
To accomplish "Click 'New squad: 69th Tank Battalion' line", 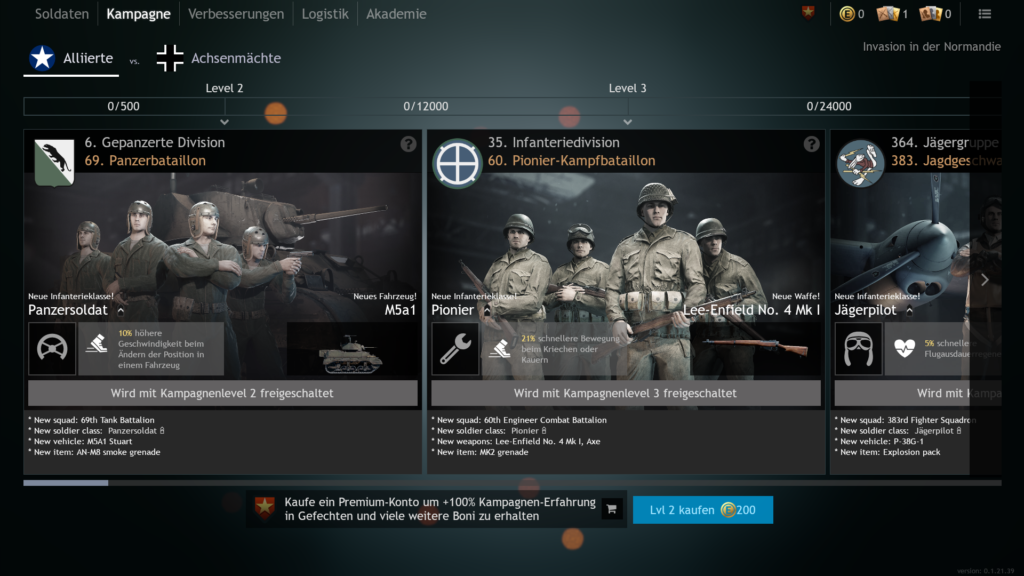I will point(91,420).
